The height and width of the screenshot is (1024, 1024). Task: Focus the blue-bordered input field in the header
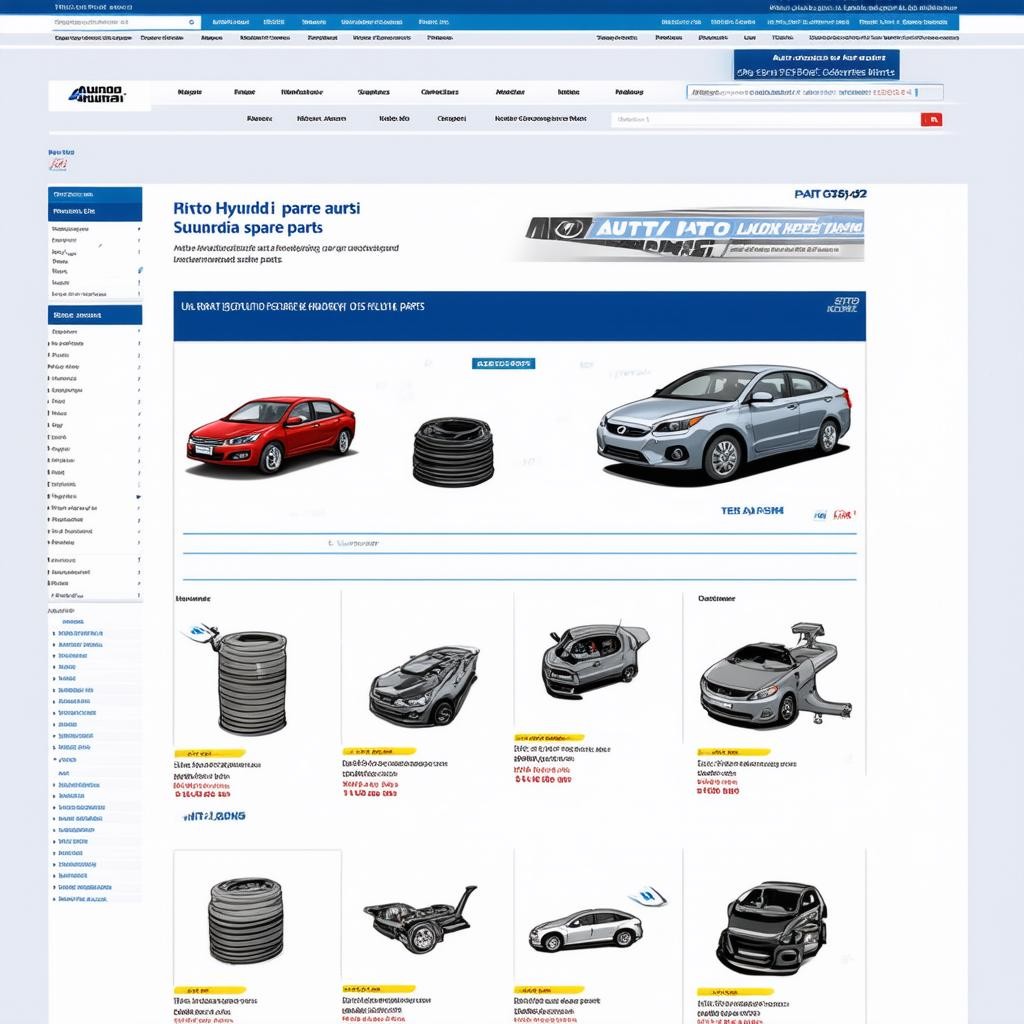[x=814, y=93]
